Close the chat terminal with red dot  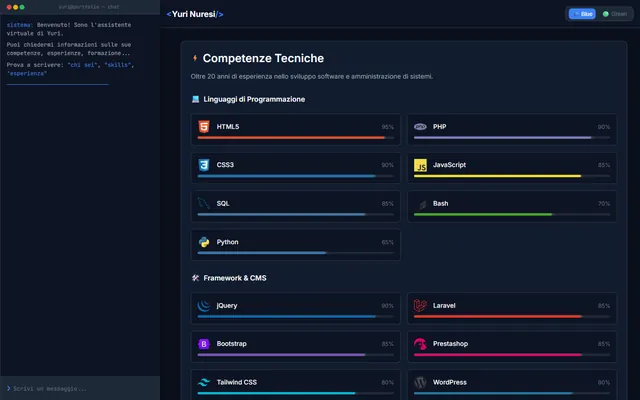pos(9,7)
